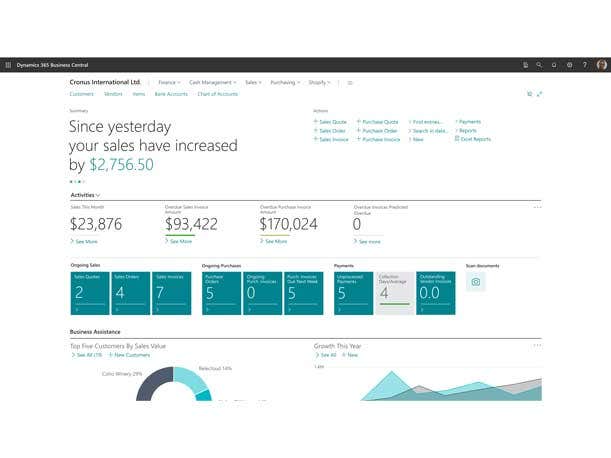This screenshot has height=458, width=611.
Task: Expand the Finance dropdown menu
Action: tap(169, 82)
